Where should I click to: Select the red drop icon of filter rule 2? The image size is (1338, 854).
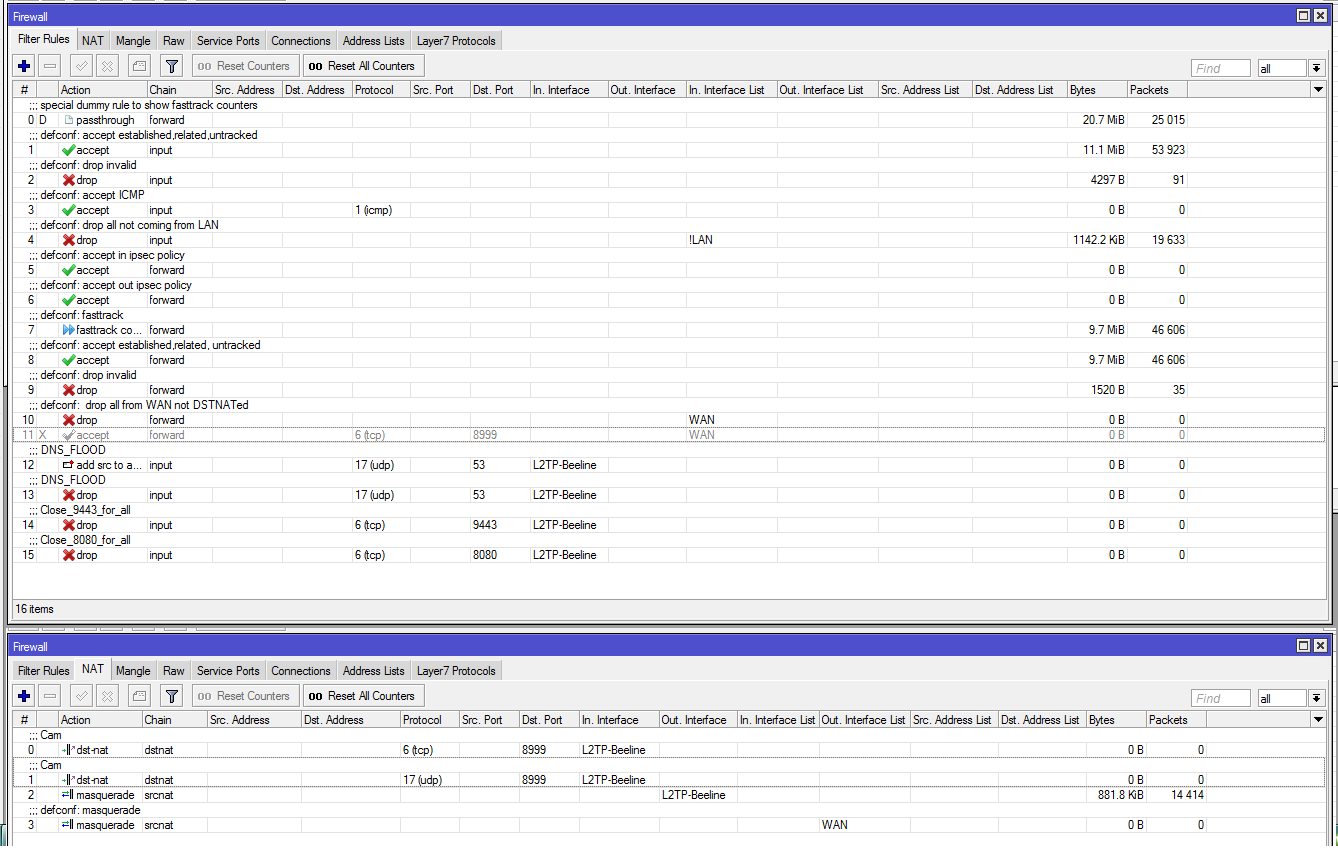68,180
